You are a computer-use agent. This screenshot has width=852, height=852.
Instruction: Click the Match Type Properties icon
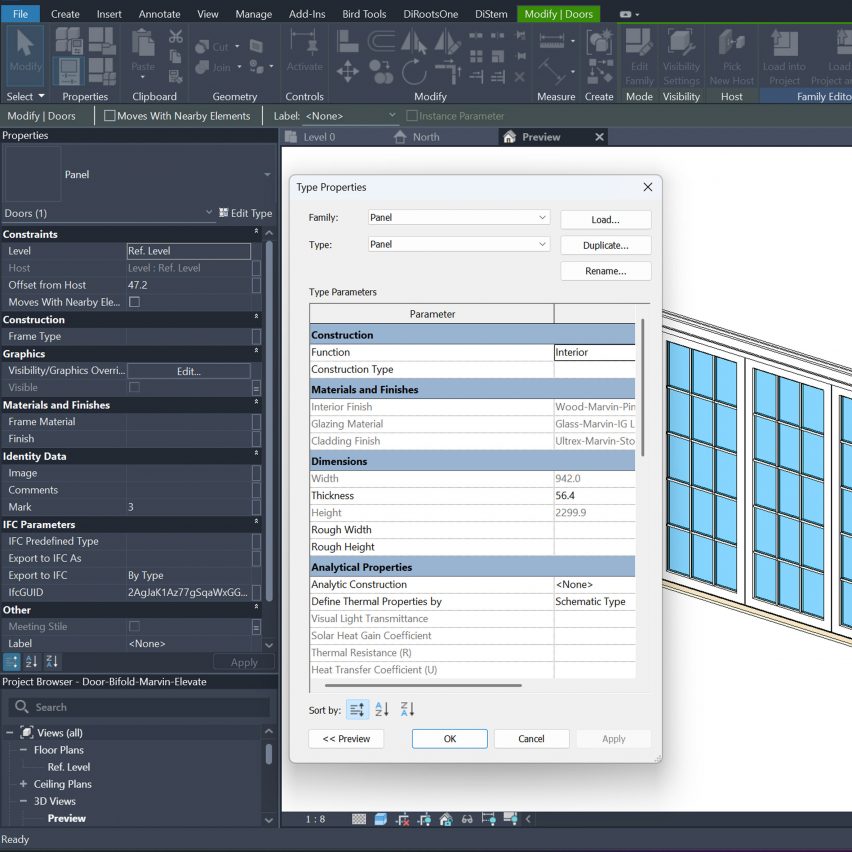click(176, 76)
